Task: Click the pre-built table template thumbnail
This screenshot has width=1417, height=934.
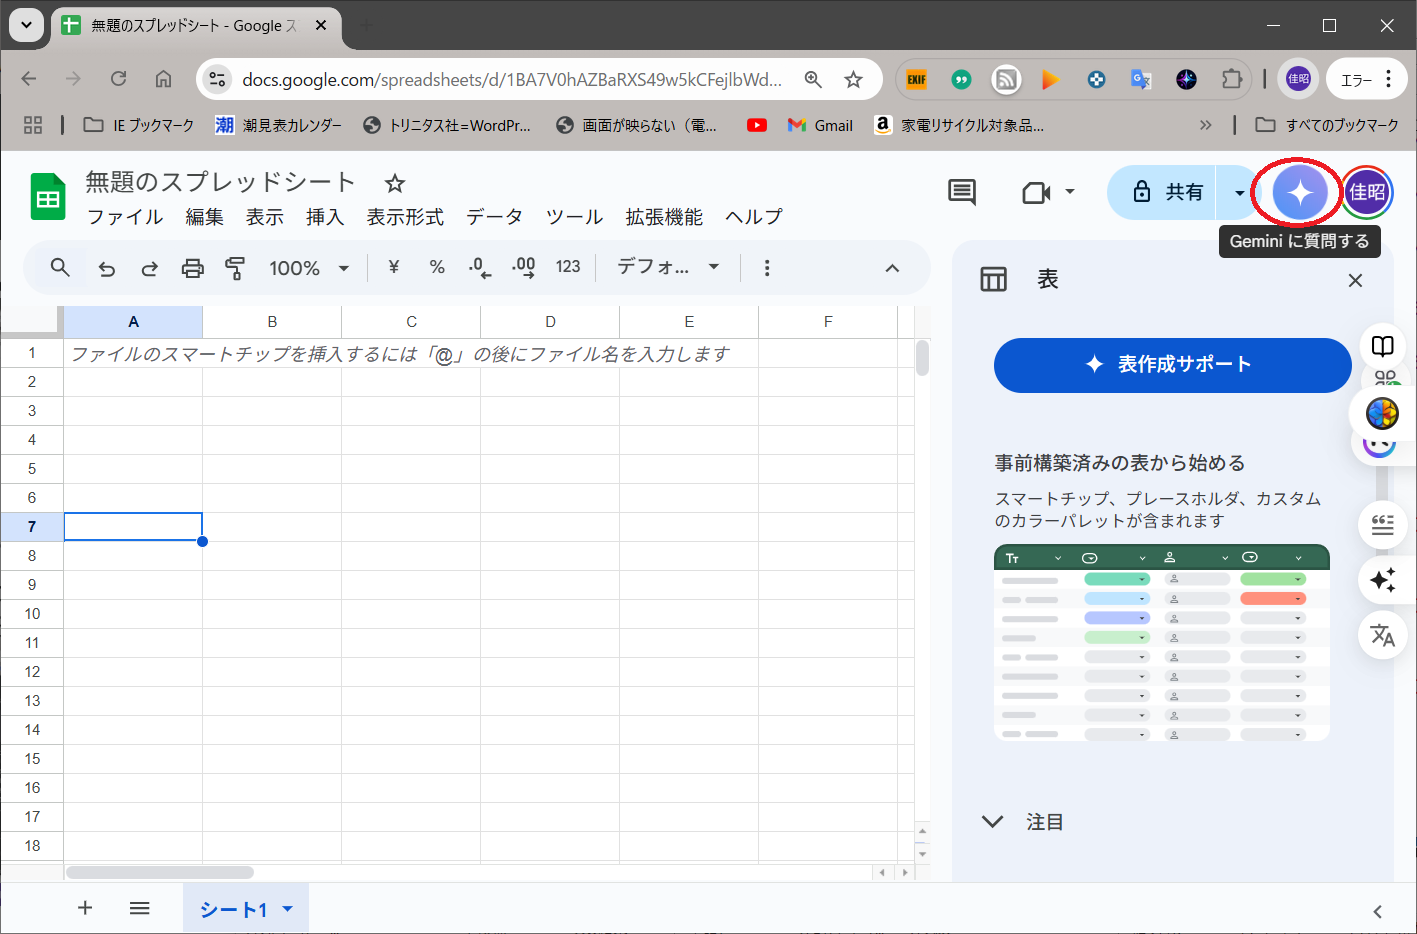Action: pos(1162,643)
